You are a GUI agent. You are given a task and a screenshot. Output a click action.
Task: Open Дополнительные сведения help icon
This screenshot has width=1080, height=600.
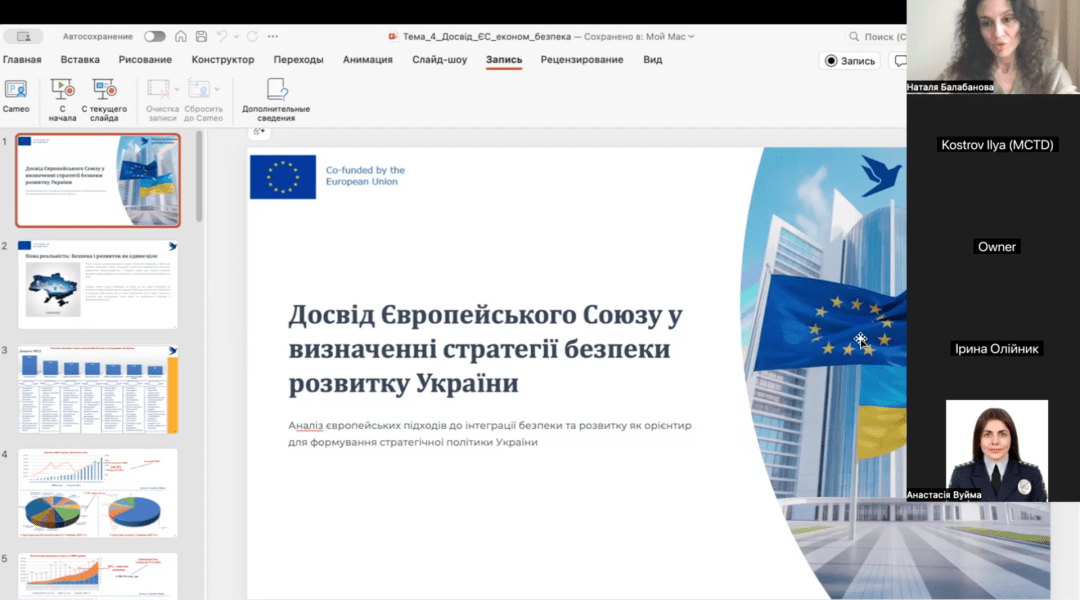[276, 90]
